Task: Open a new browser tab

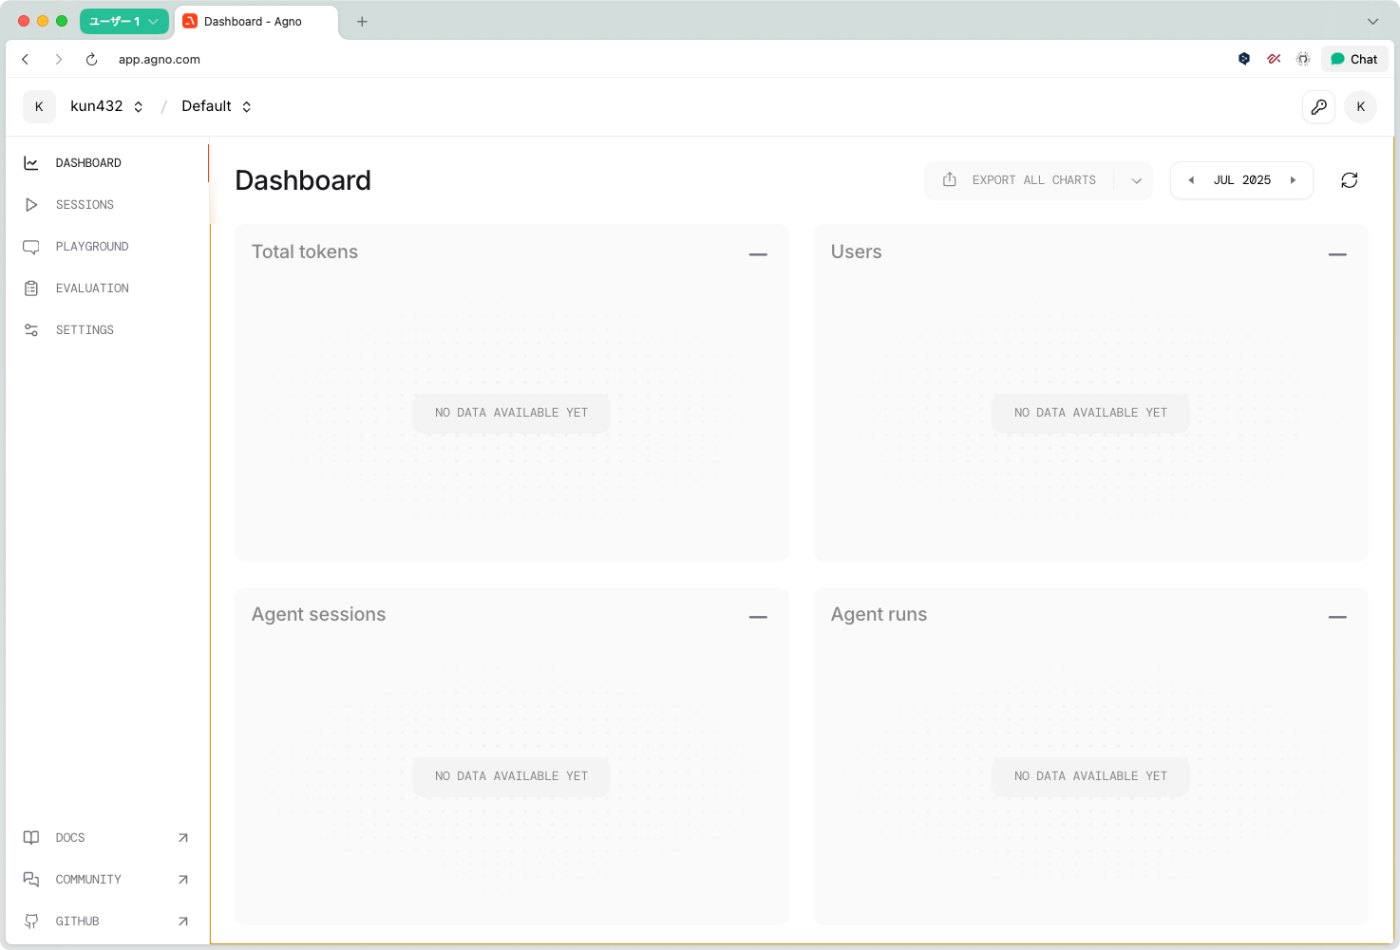Action: [362, 21]
